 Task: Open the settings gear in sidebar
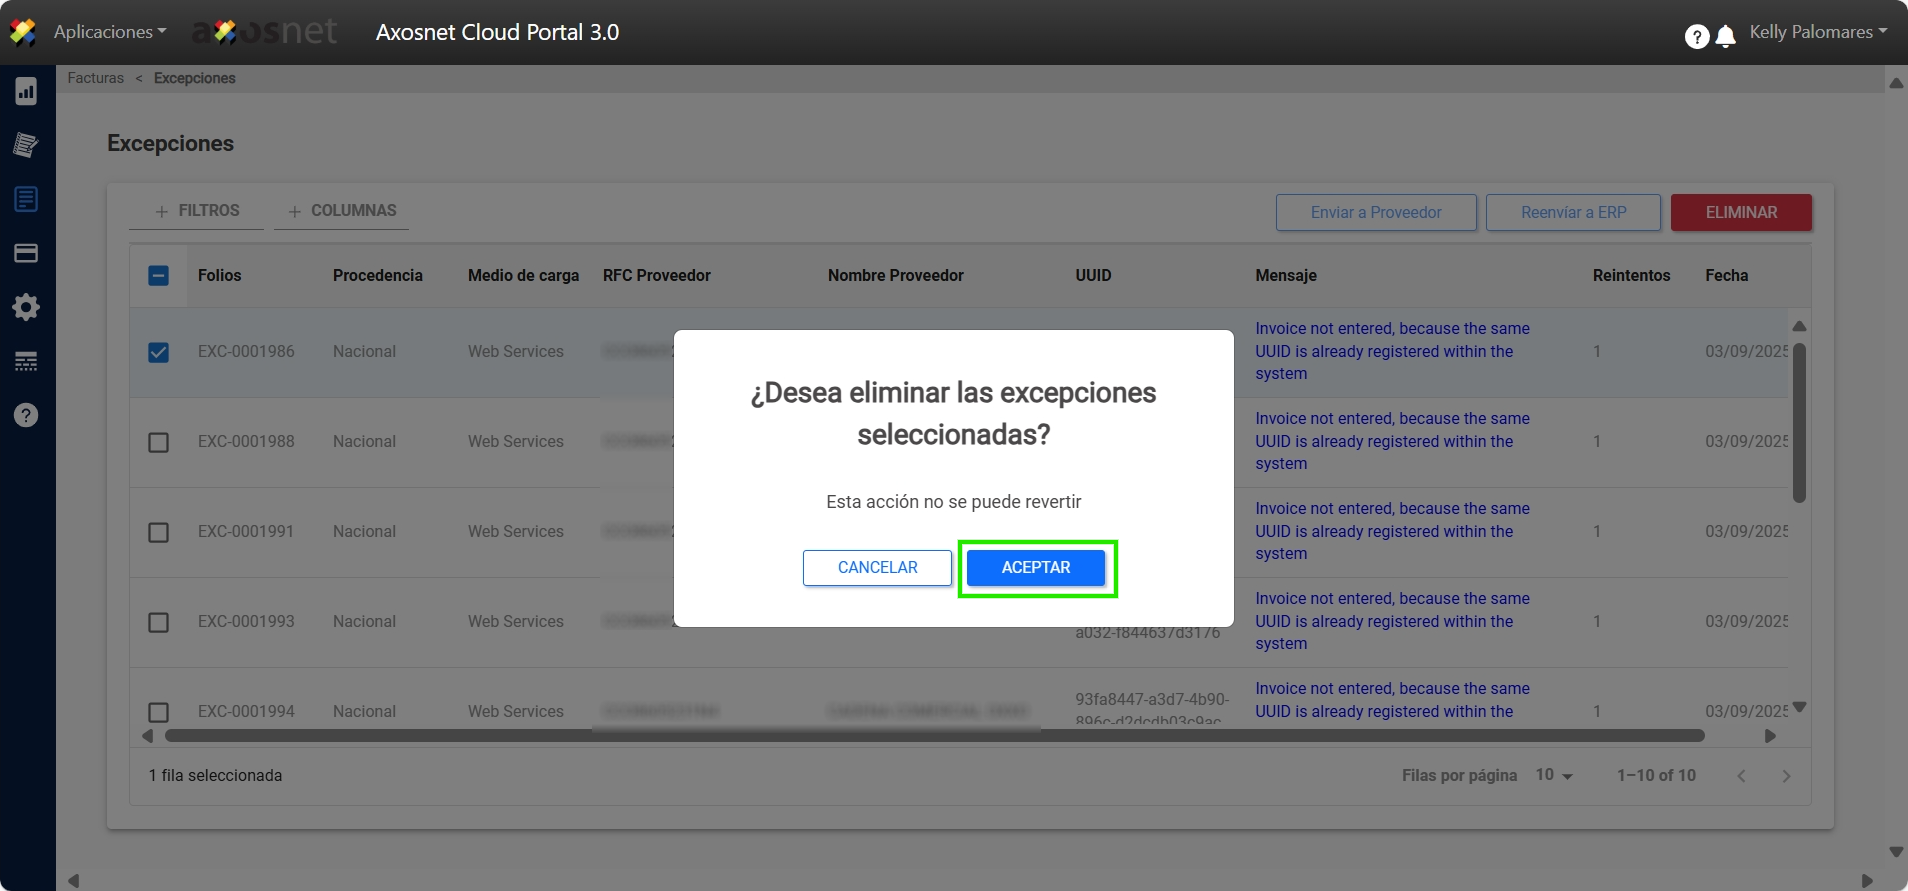(26, 307)
